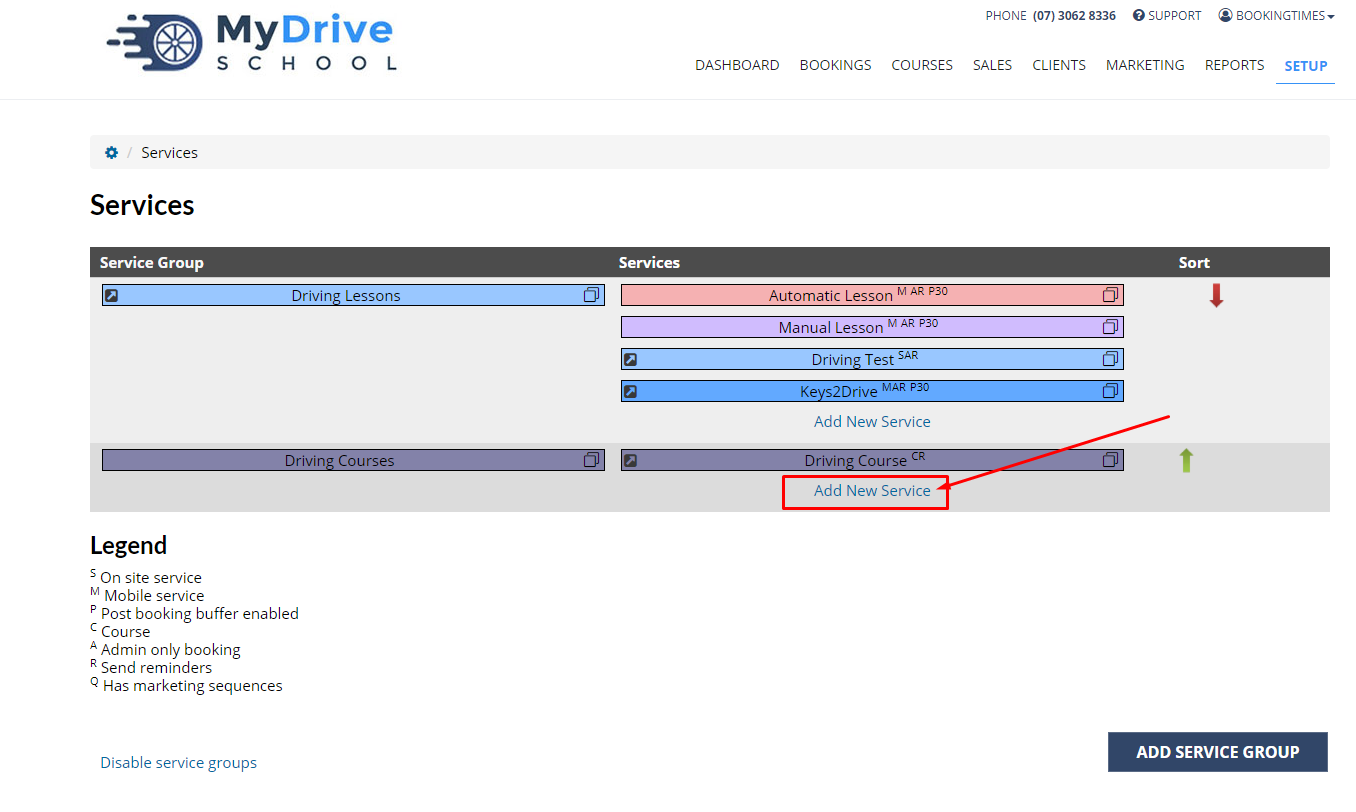Copy the Automatic Lesson service
Viewport: 1356px width, 812px height.
1110,295
